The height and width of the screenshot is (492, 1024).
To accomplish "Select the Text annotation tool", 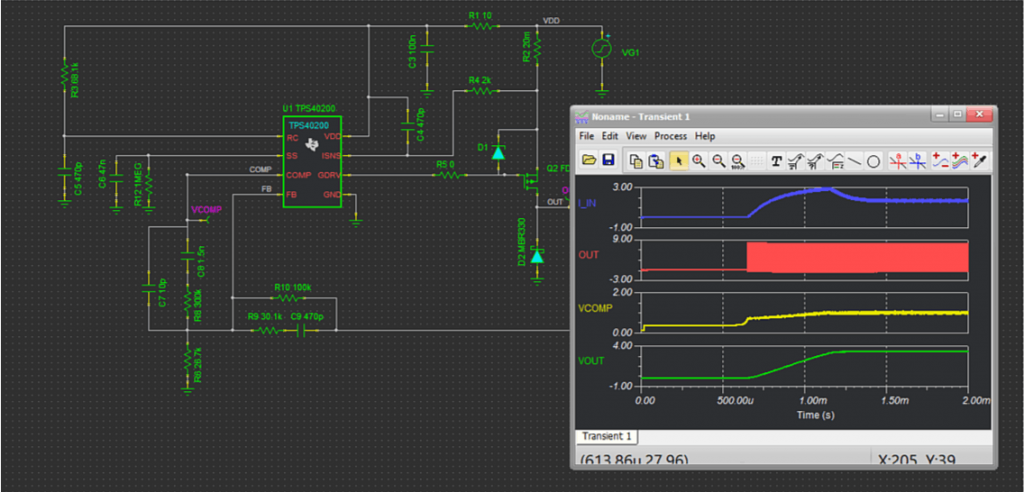I will coord(776,160).
